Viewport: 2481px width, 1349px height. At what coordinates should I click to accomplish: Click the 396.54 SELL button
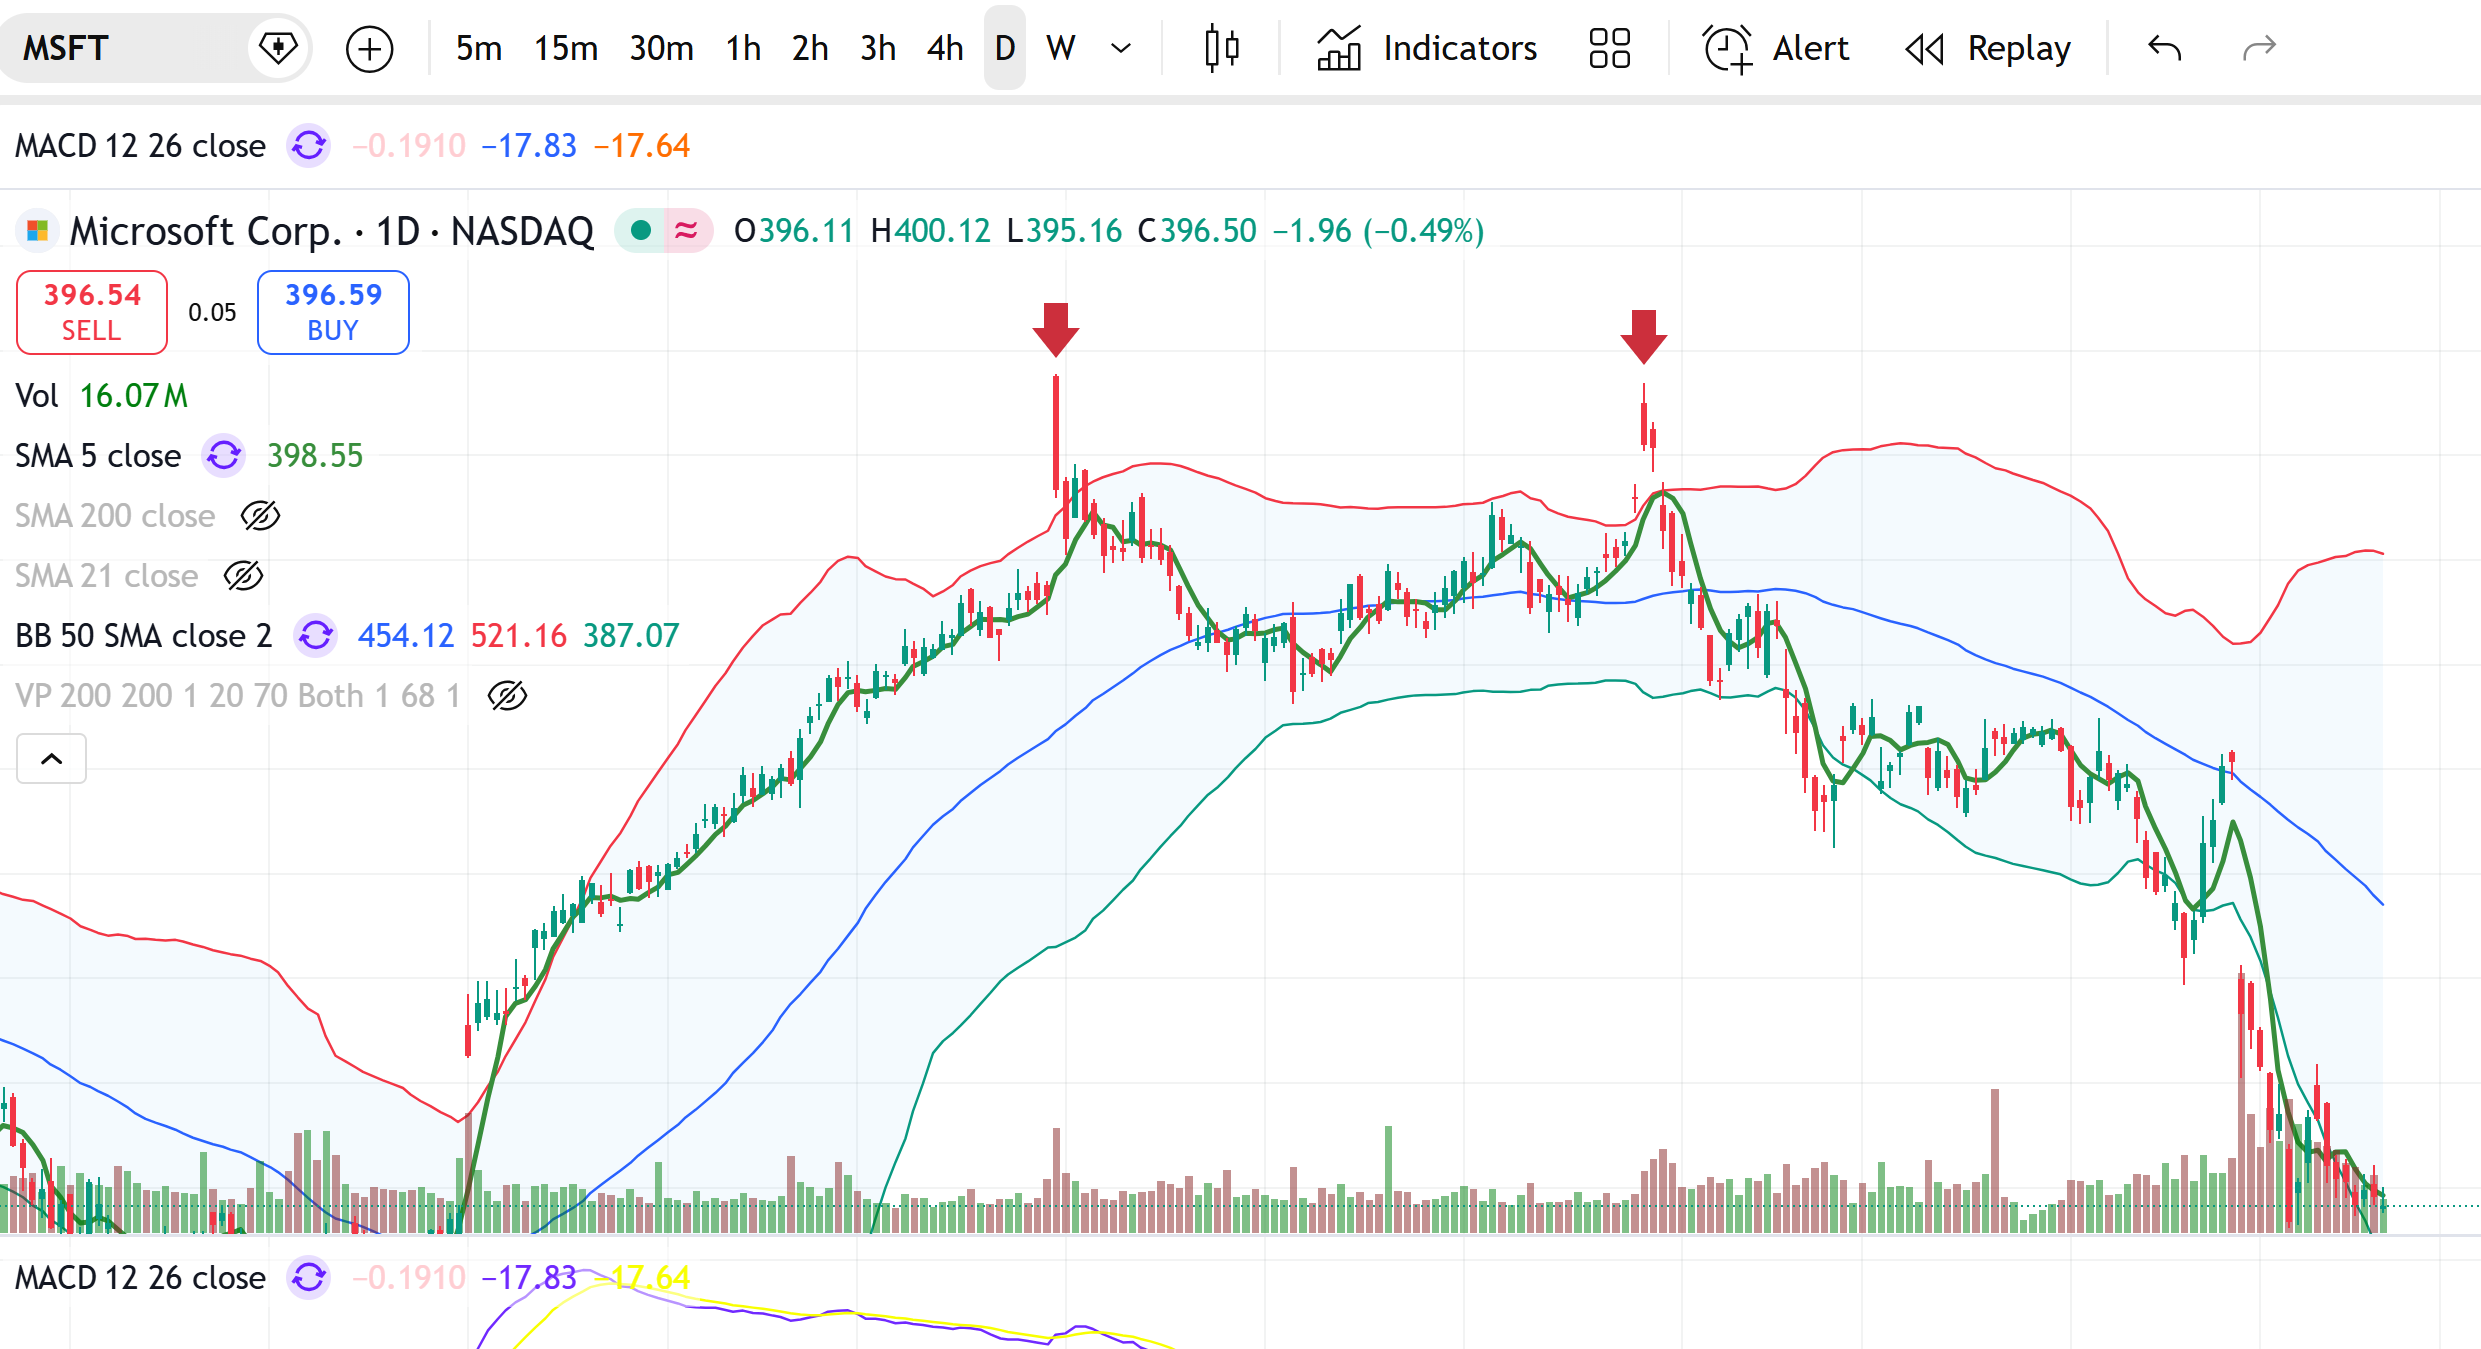(x=92, y=312)
